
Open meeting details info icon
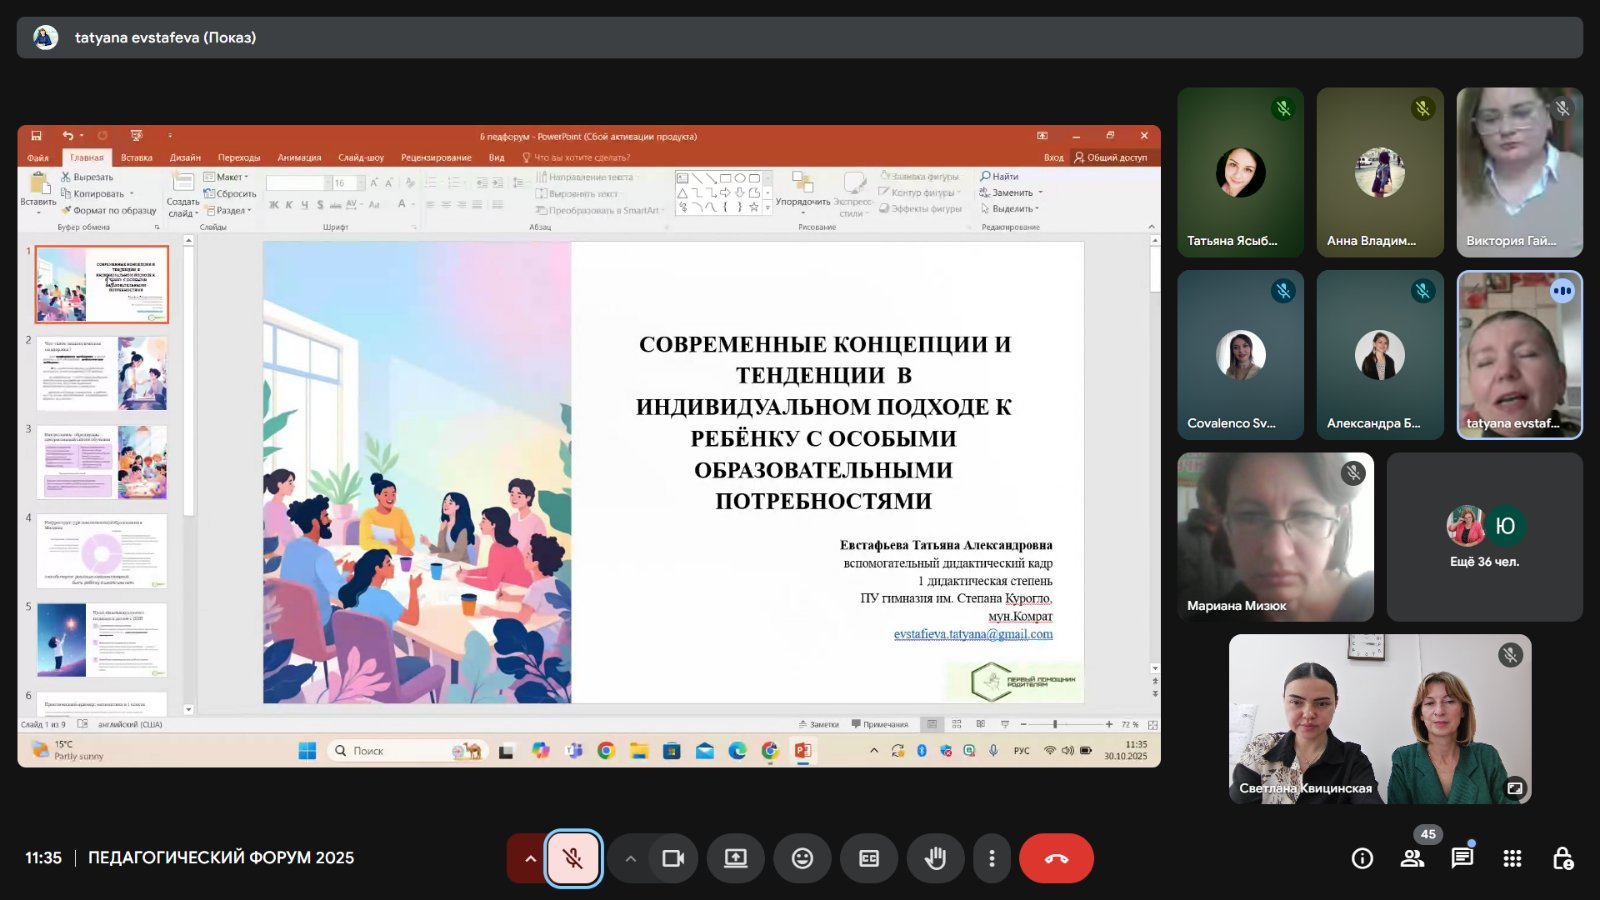coord(1362,858)
